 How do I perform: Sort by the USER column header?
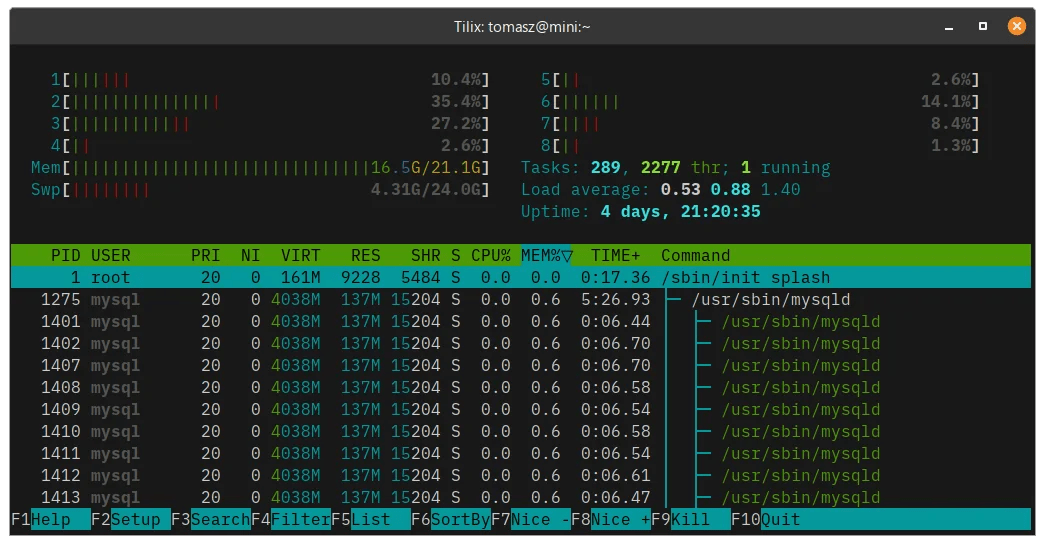click(111, 256)
